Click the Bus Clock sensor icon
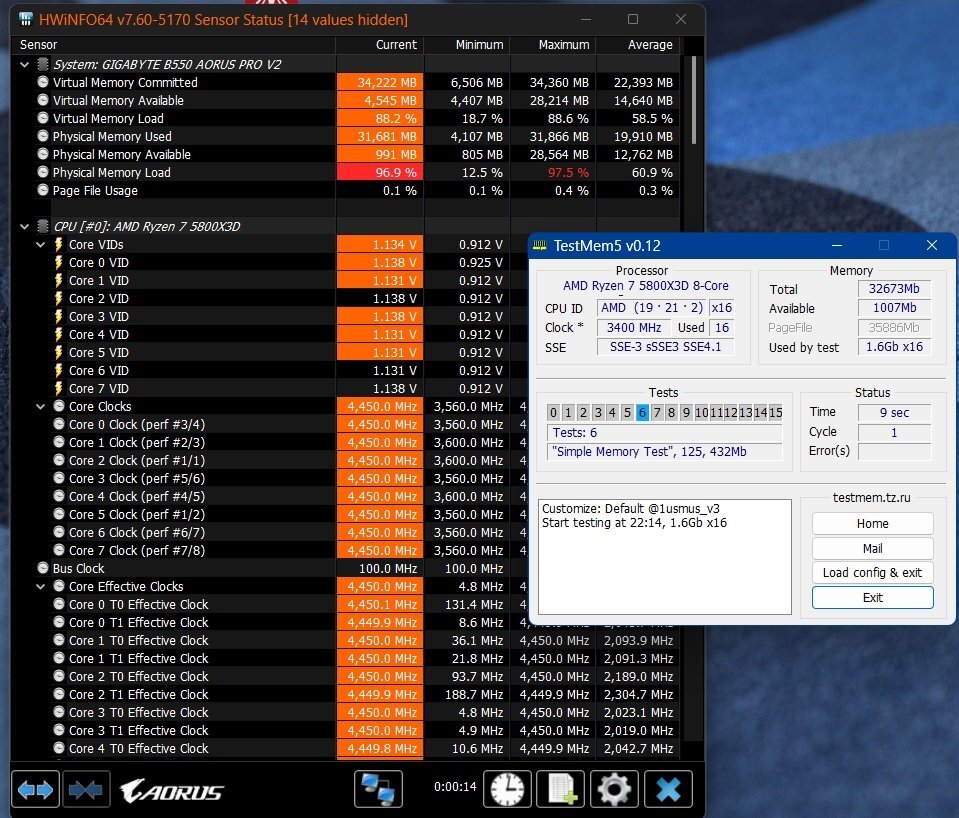This screenshot has width=959, height=818. [43, 568]
